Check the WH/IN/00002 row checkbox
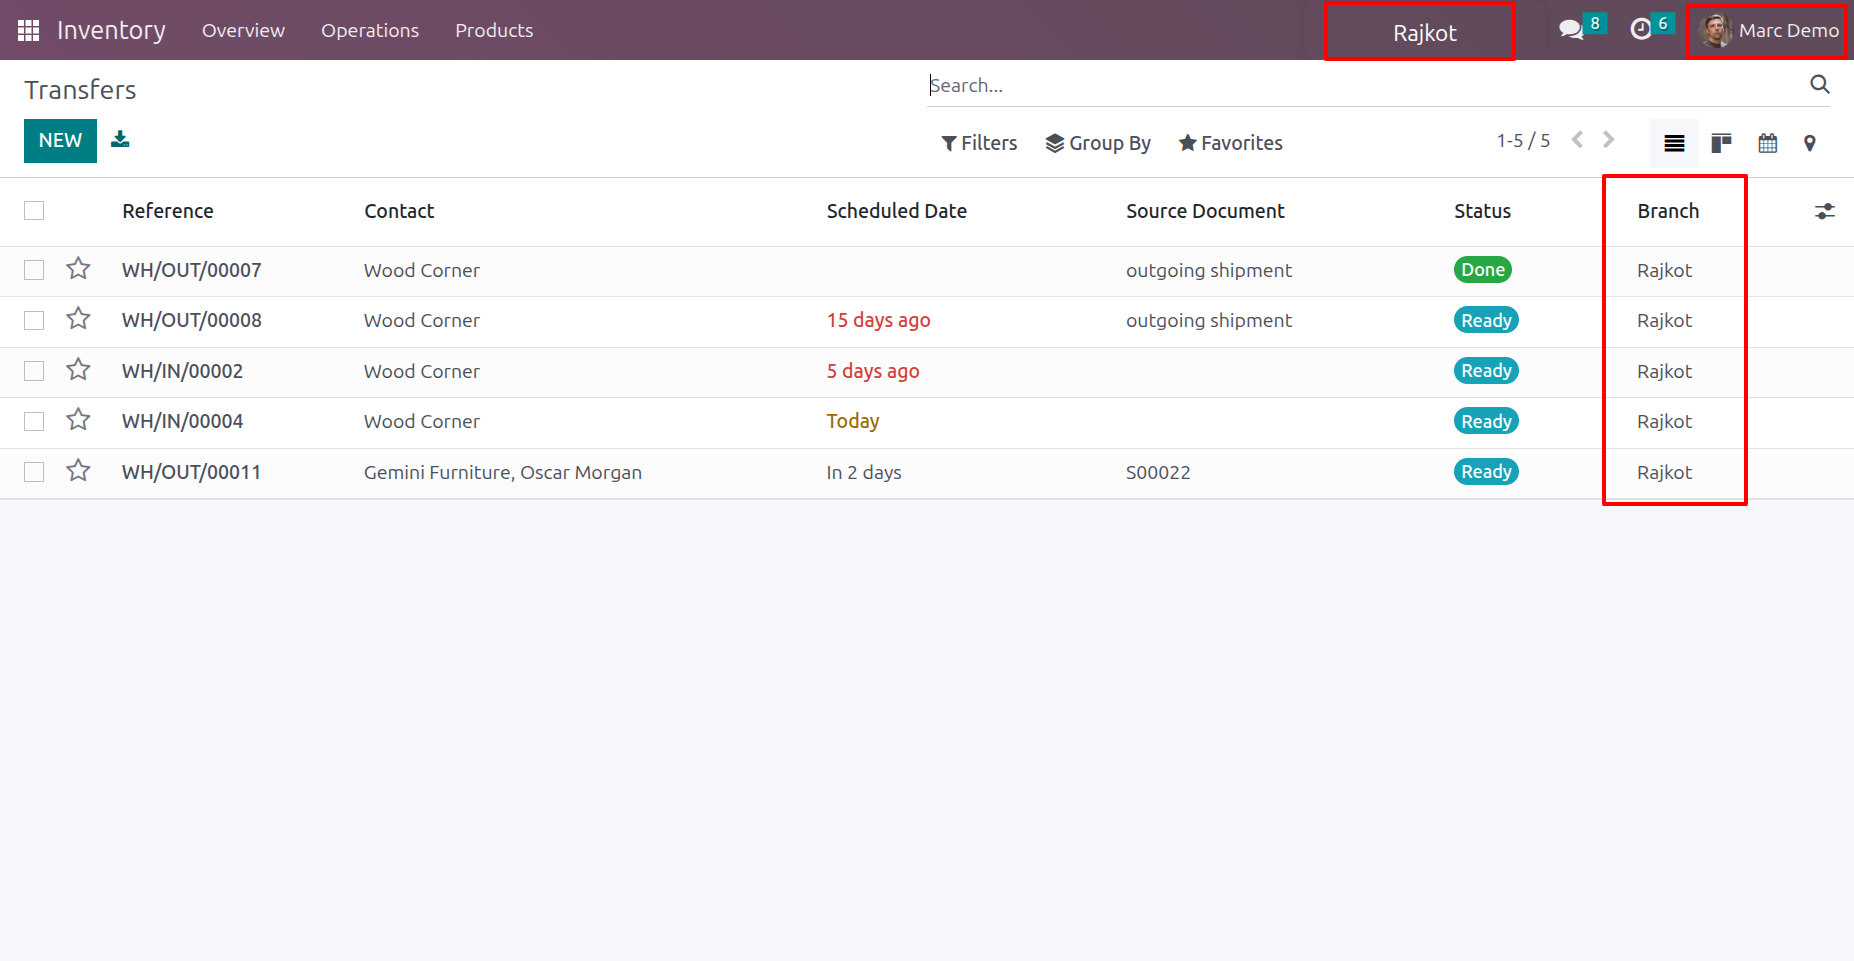This screenshot has width=1854, height=961. 34,371
